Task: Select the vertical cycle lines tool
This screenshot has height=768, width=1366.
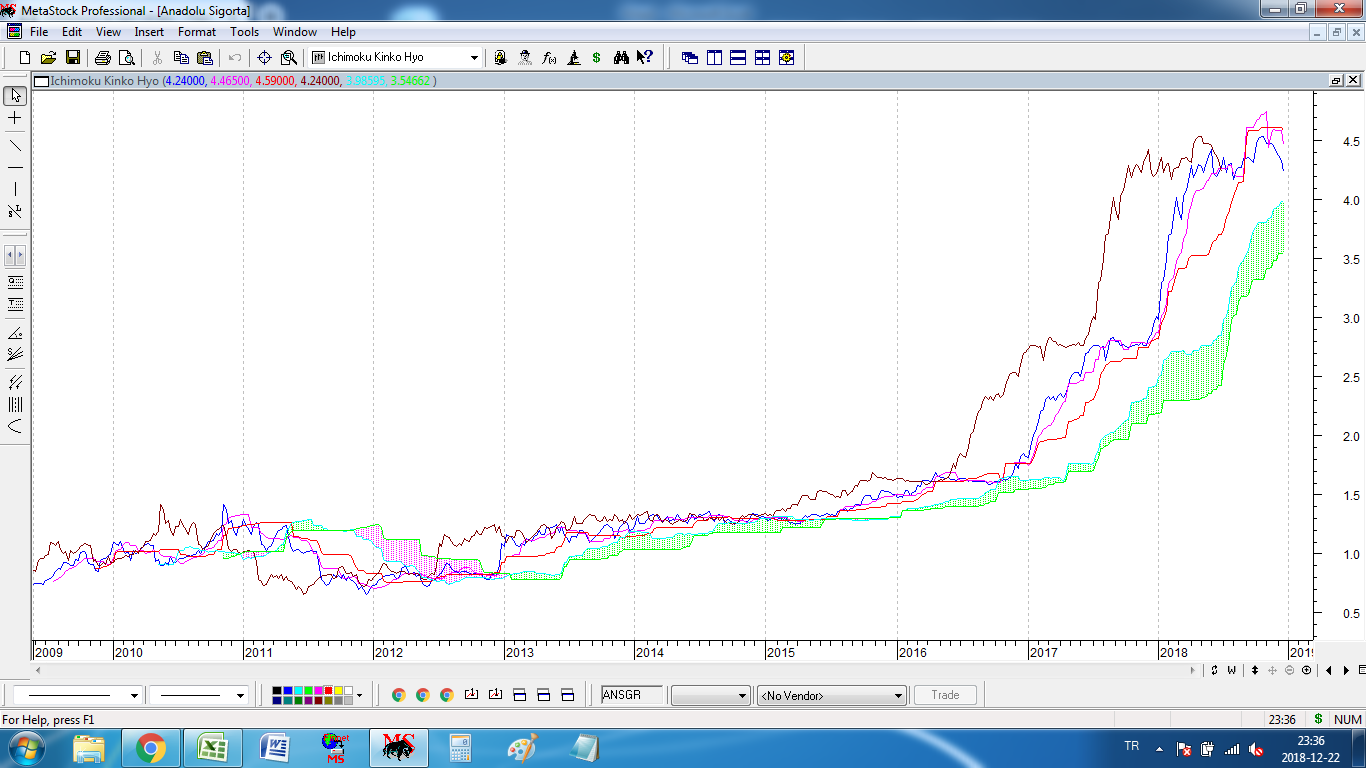Action: point(15,404)
